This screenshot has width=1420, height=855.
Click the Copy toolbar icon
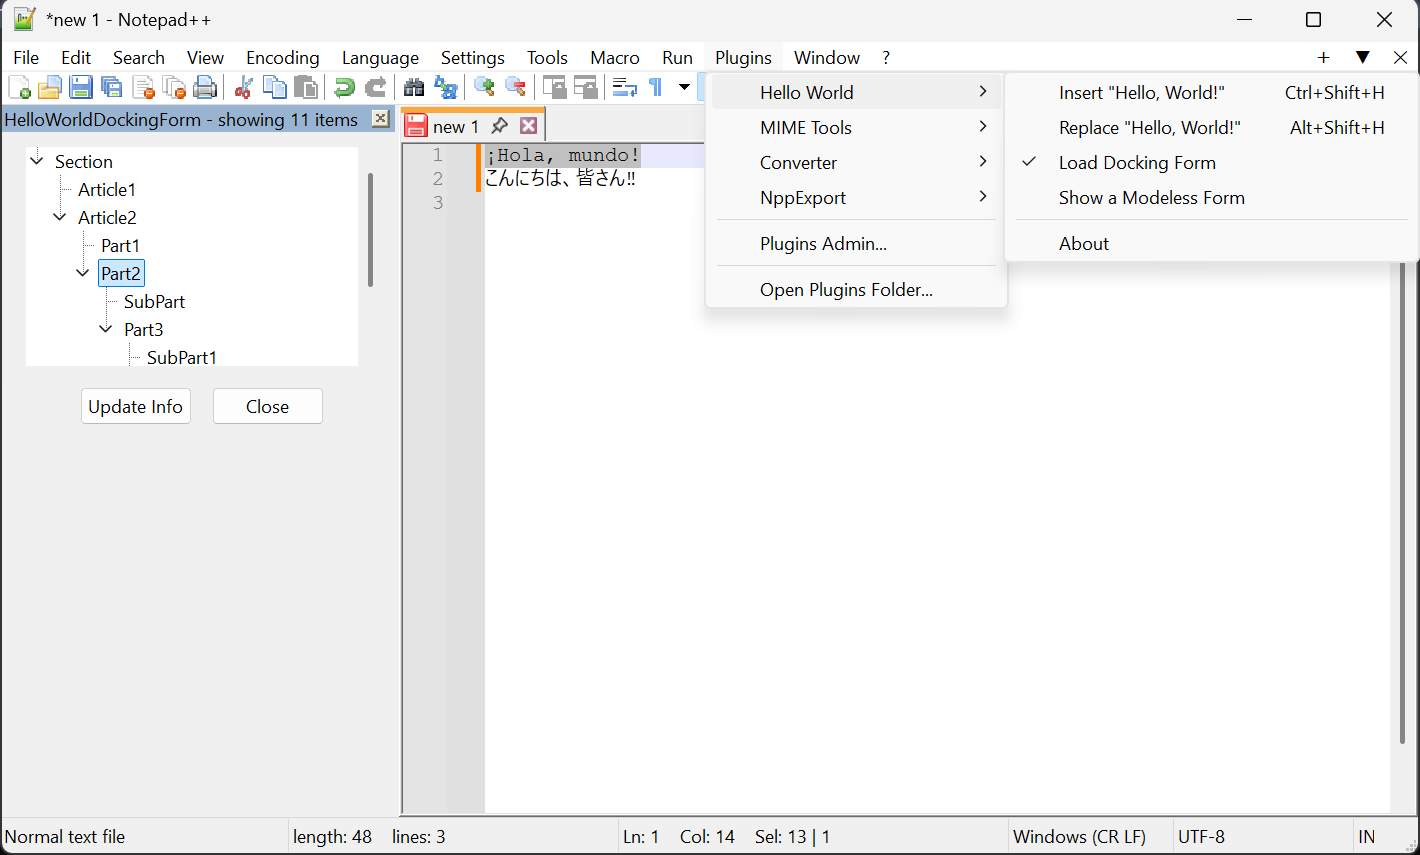click(x=274, y=87)
